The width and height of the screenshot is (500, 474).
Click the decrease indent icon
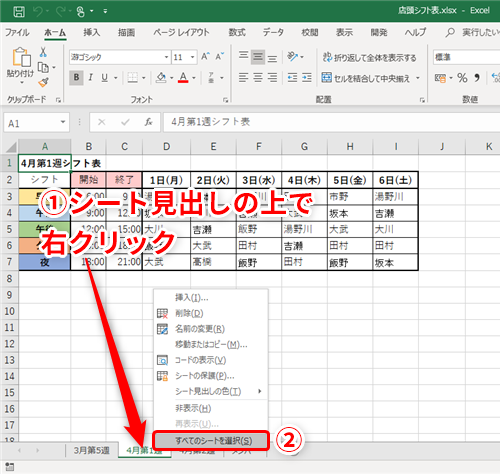[x=292, y=78]
